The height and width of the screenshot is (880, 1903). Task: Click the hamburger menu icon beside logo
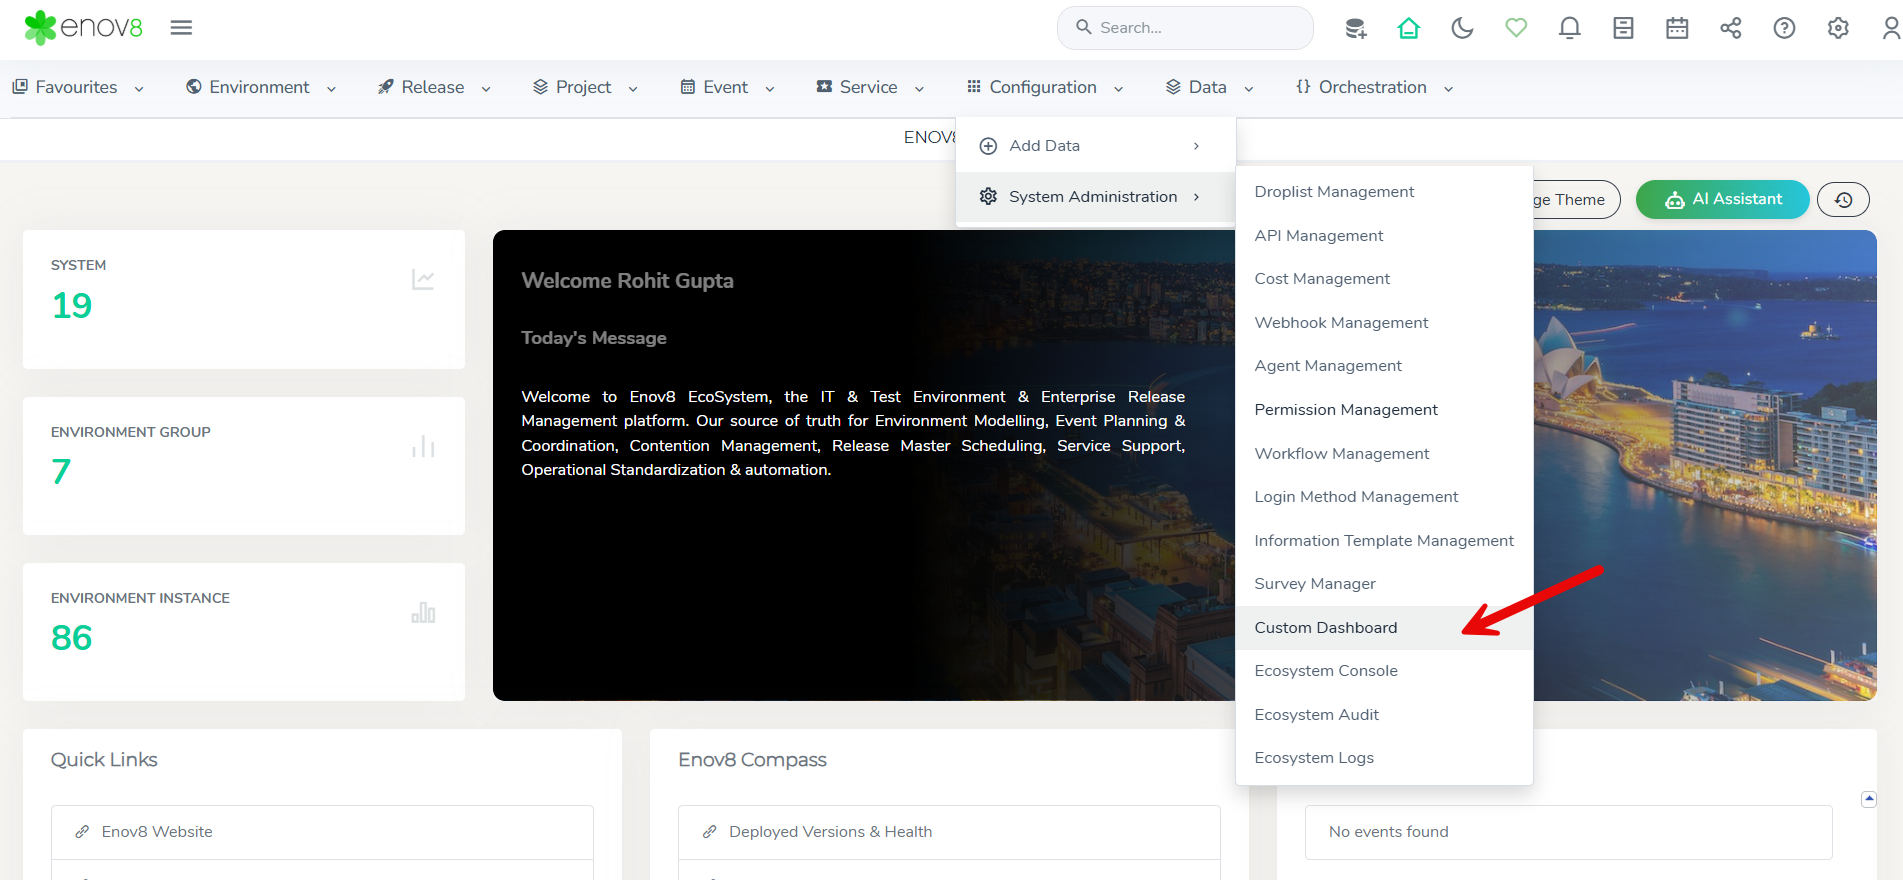click(x=181, y=28)
